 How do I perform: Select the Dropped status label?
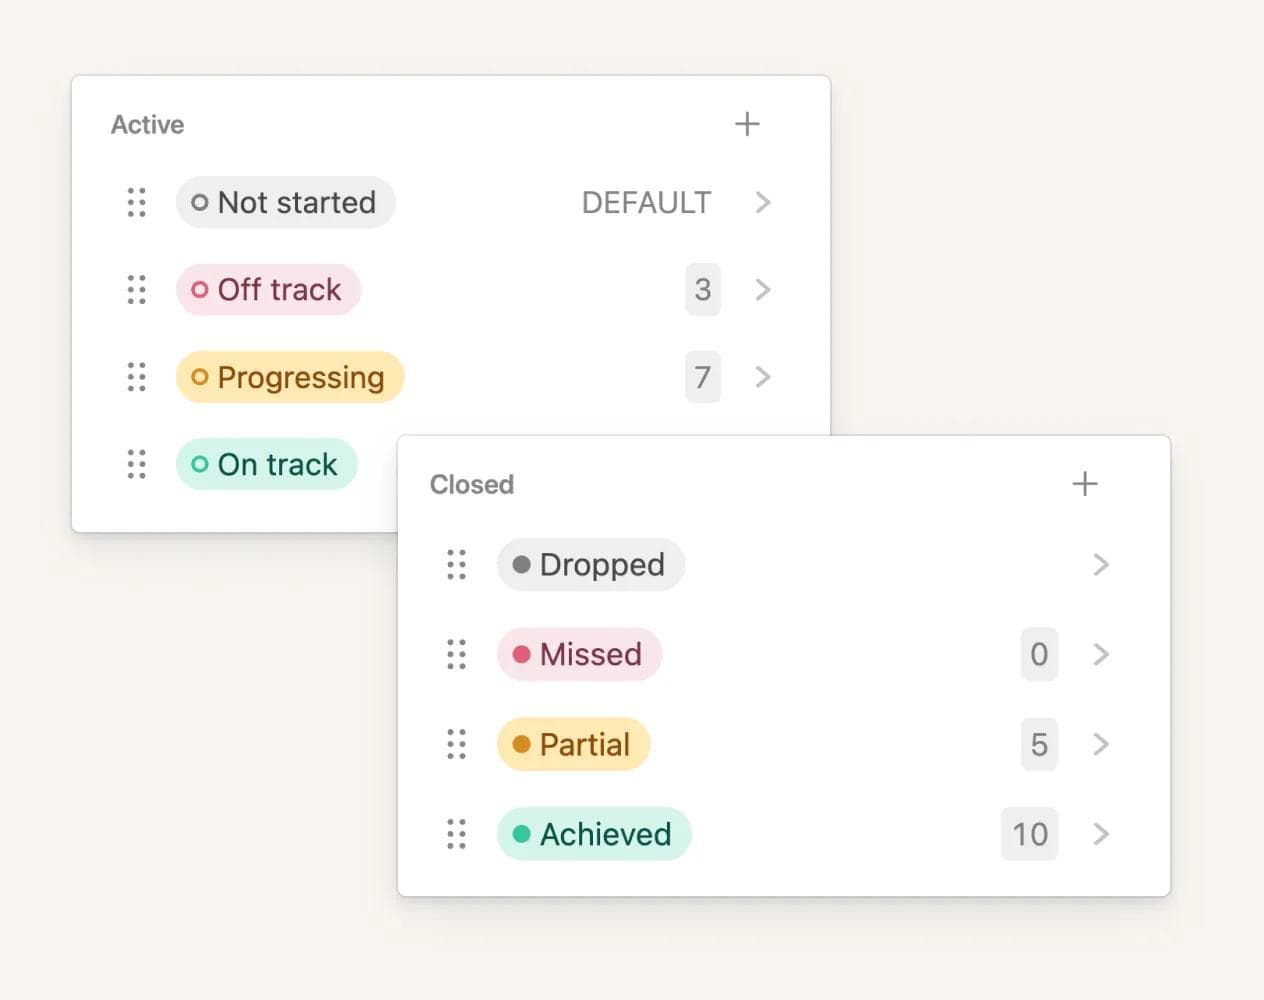(590, 565)
